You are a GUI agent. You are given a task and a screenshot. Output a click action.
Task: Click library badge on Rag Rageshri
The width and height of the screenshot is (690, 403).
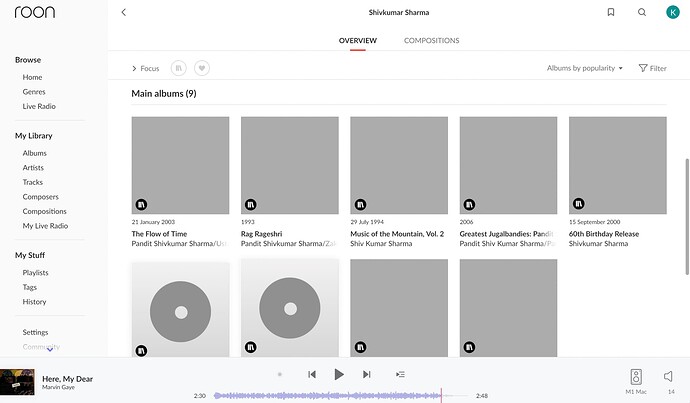pyautogui.click(x=250, y=205)
